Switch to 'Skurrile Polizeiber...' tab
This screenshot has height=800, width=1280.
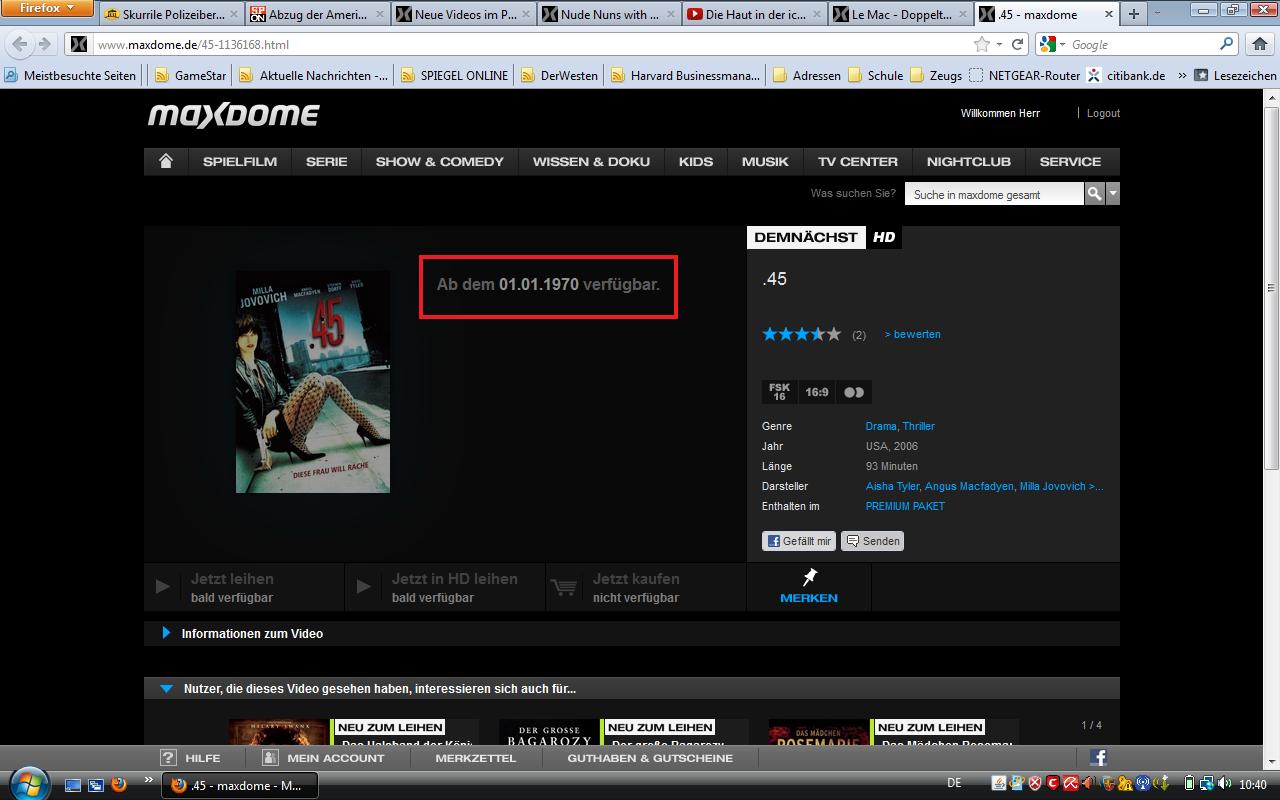170,14
